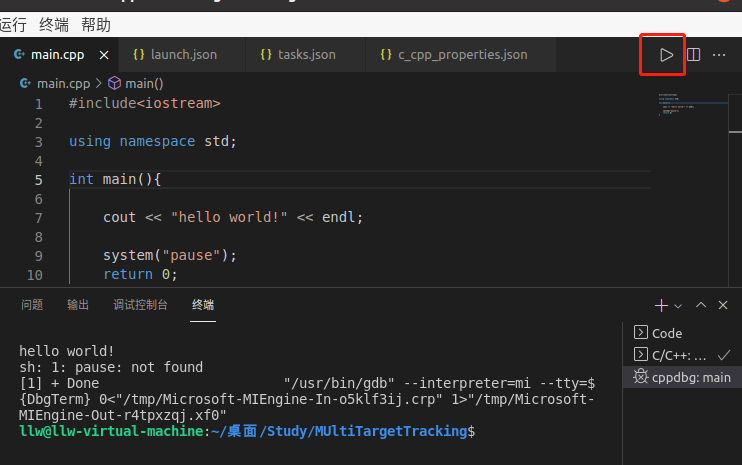Viewport: 742px width, 465px height.
Task: Open the 帮助 menu
Action: click(x=96, y=25)
